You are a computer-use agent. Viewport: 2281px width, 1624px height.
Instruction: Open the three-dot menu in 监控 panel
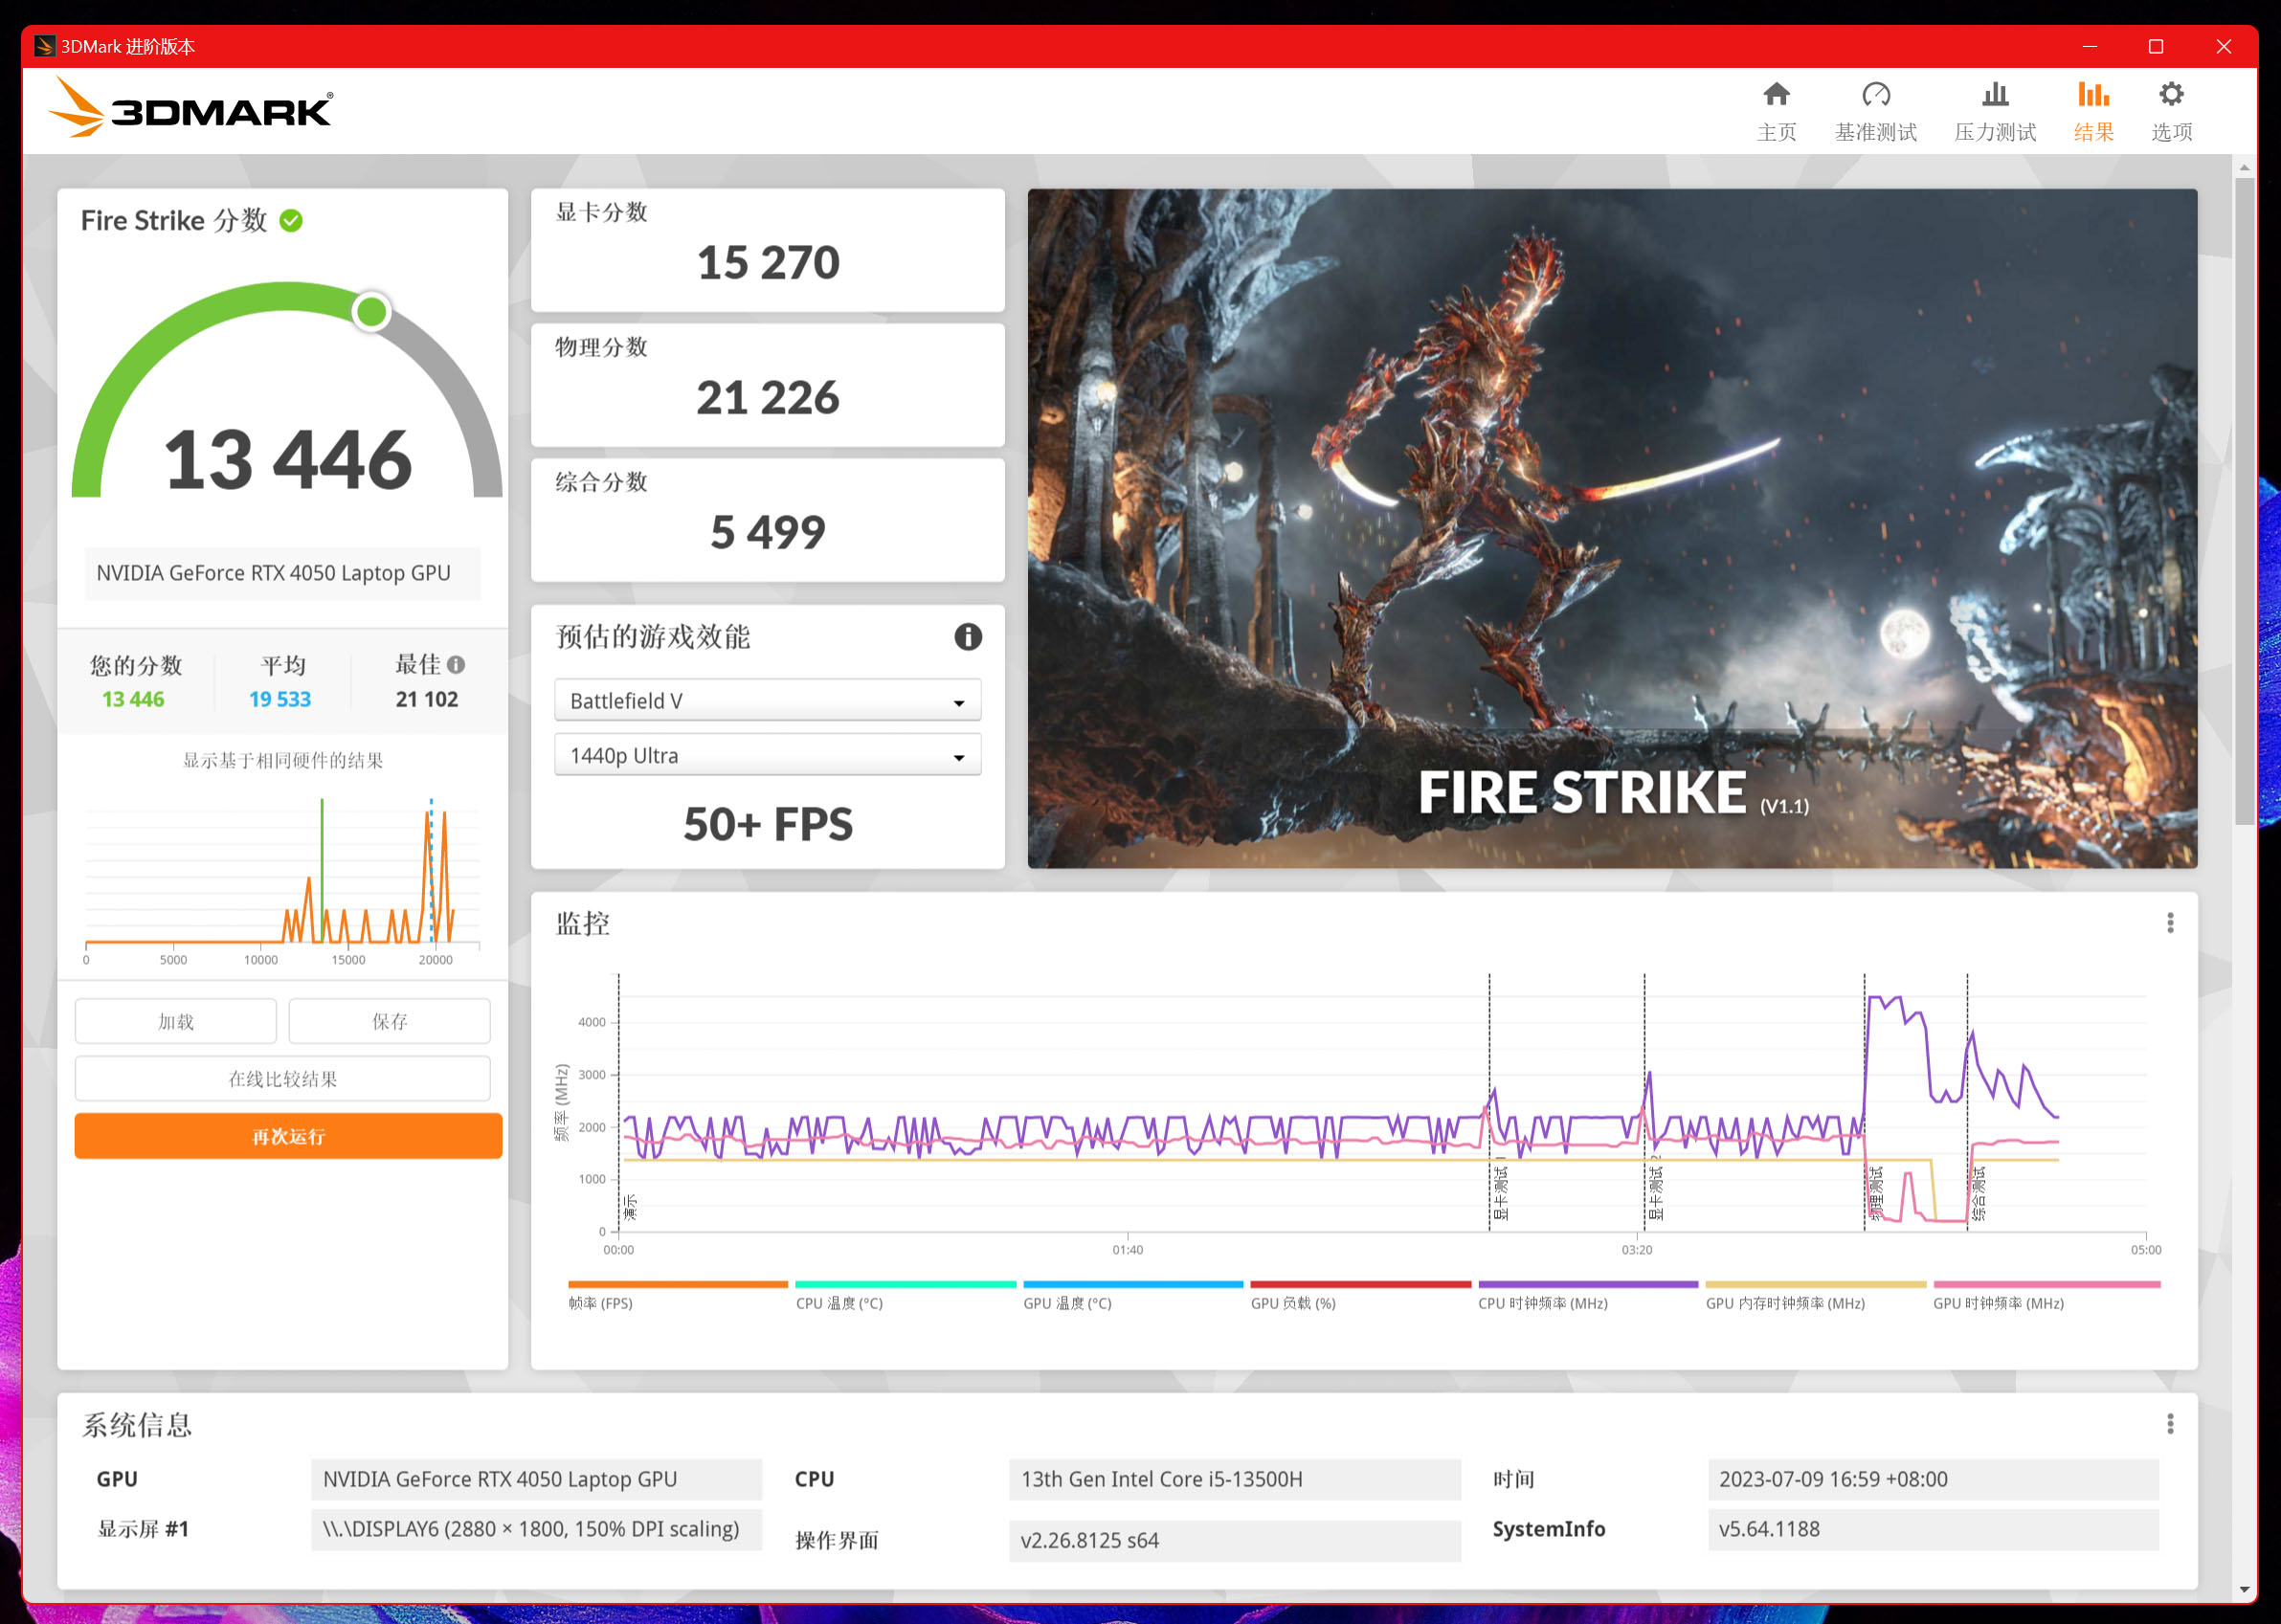(2169, 923)
